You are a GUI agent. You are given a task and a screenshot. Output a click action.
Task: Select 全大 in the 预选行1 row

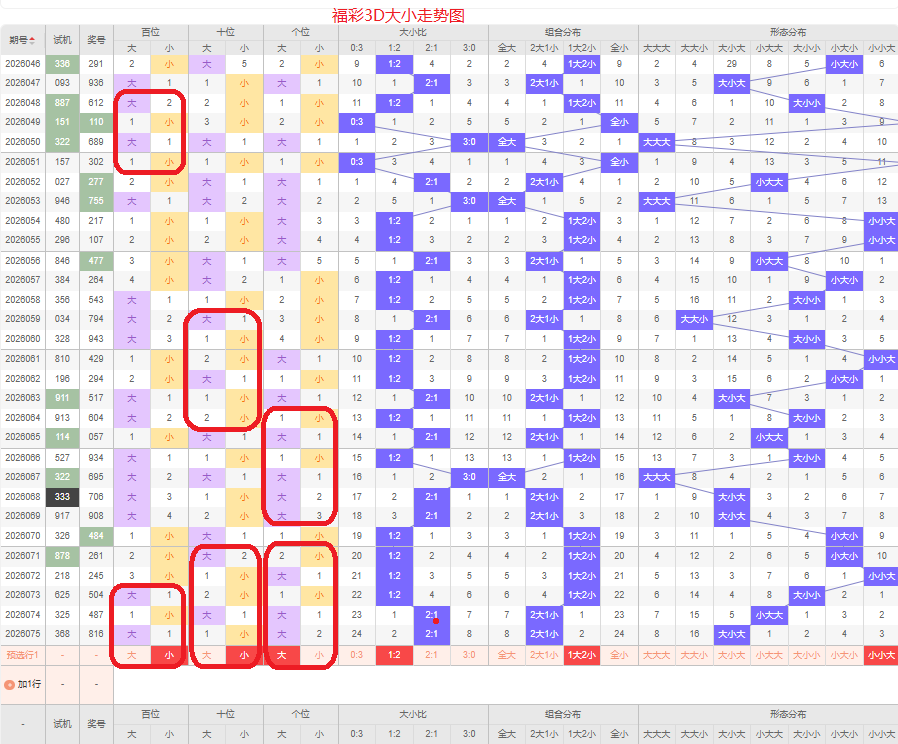[x=507, y=655]
